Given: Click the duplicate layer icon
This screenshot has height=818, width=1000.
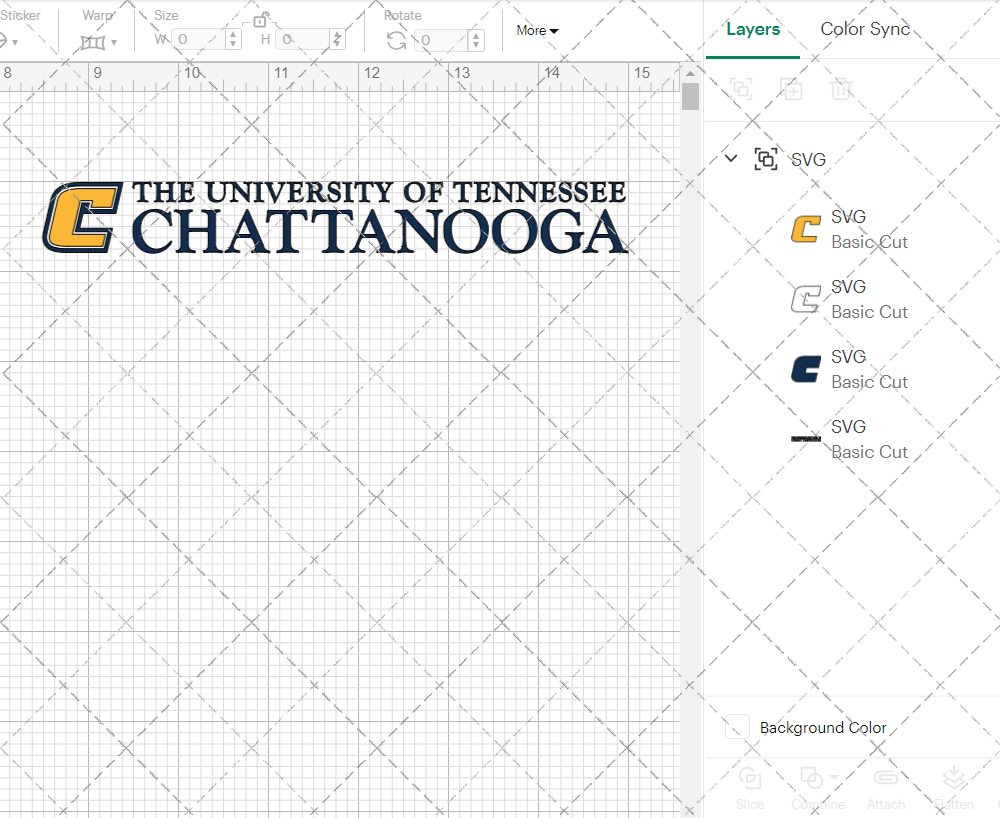Looking at the screenshot, I should 791,89.
